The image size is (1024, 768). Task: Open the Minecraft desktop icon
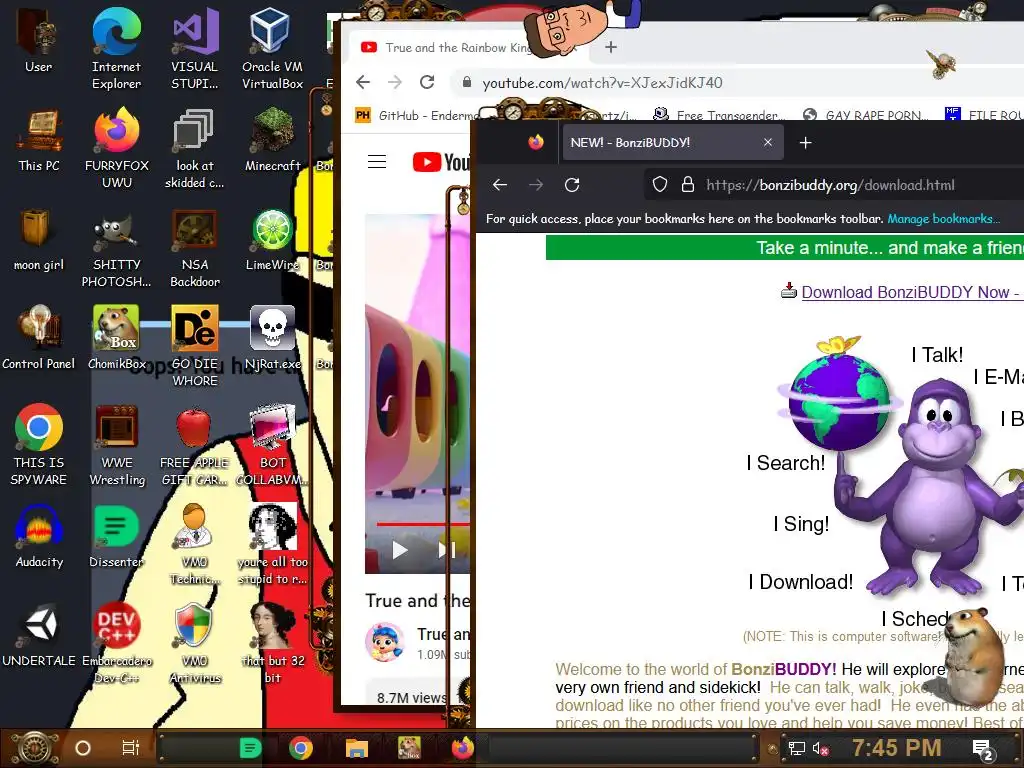pos(272,141)
